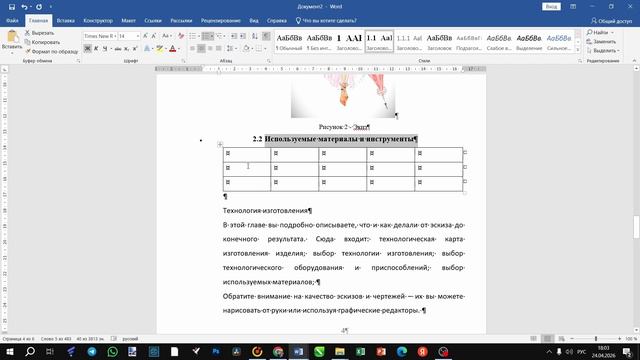The width and height of the screenshot is (640, 360).
Task: Click Replace (Заменить) button
Action: pyautogui.click(x=601, y=42)
